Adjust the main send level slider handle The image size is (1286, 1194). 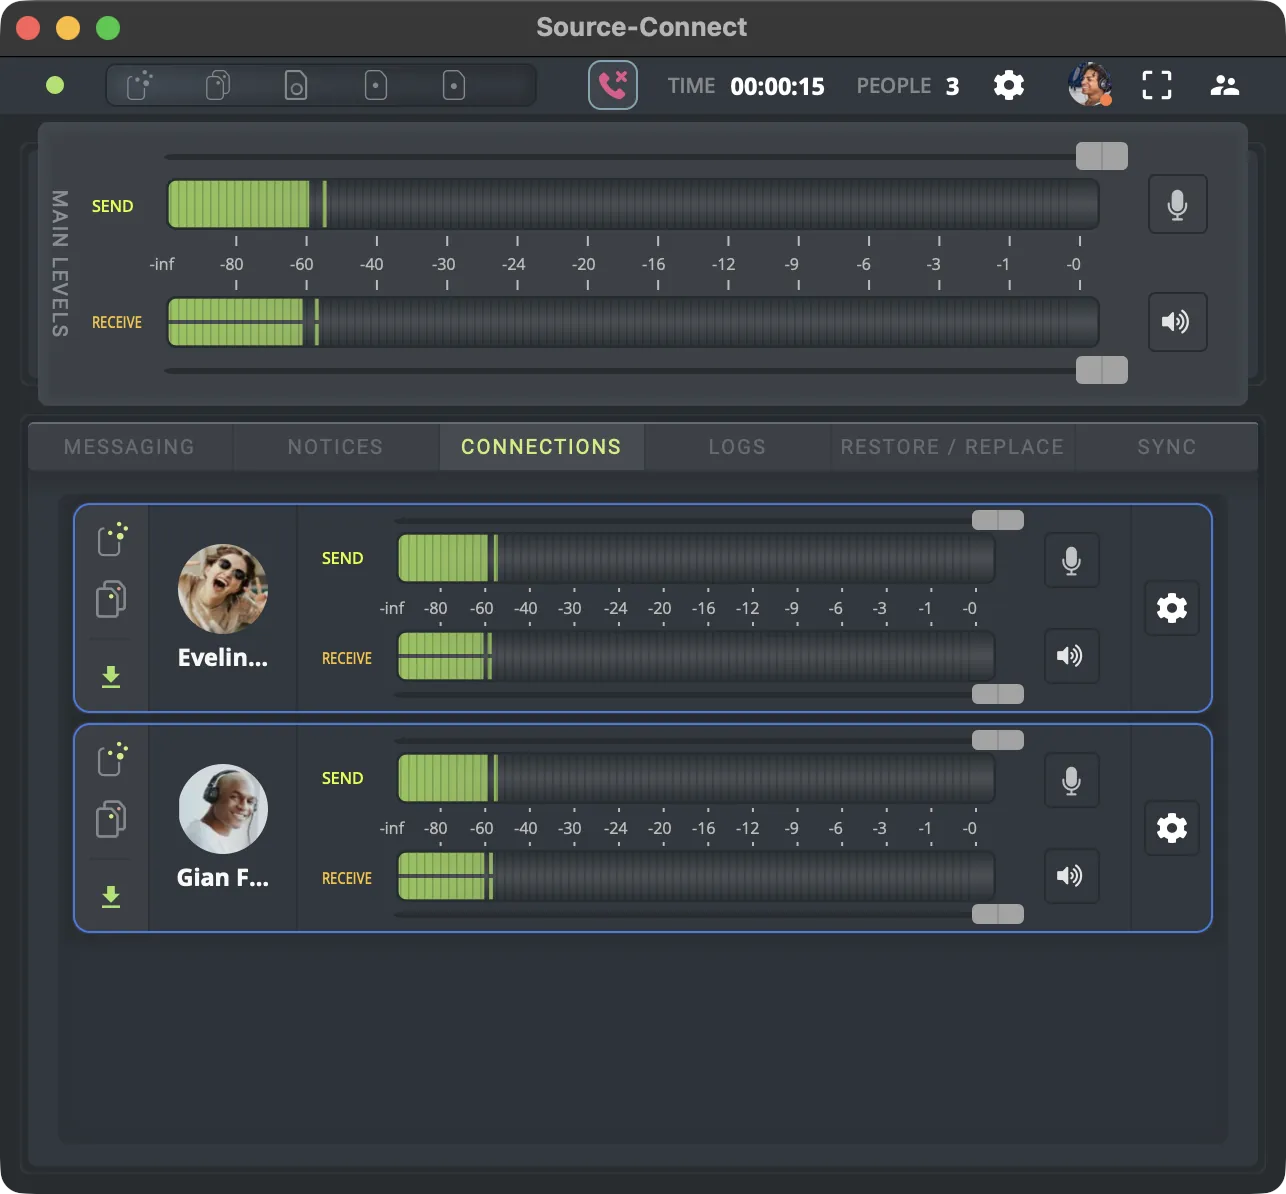[x=1102, y=156]
